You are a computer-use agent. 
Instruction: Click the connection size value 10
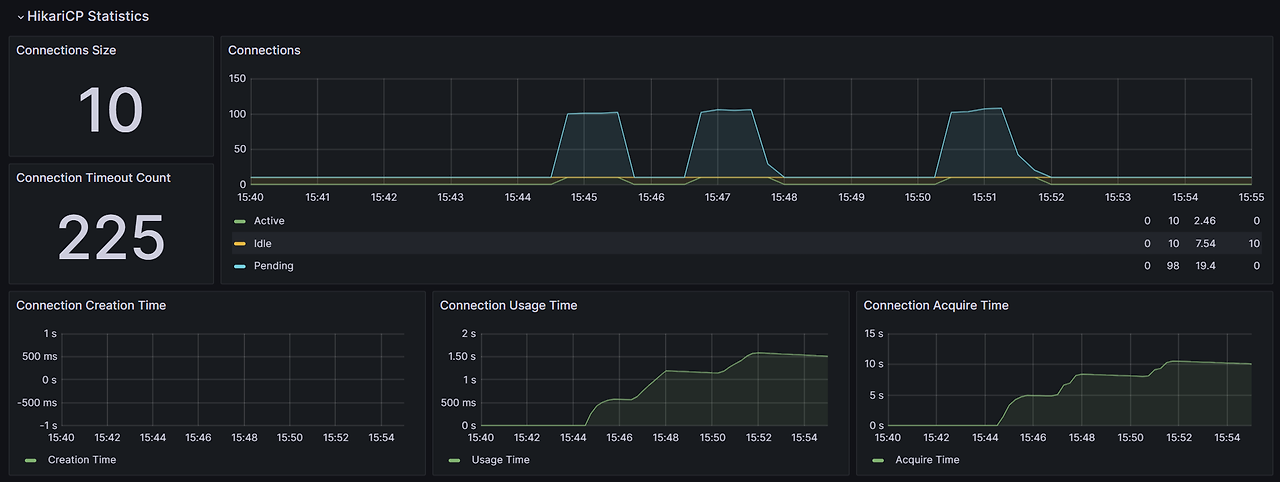pos(111,109)
